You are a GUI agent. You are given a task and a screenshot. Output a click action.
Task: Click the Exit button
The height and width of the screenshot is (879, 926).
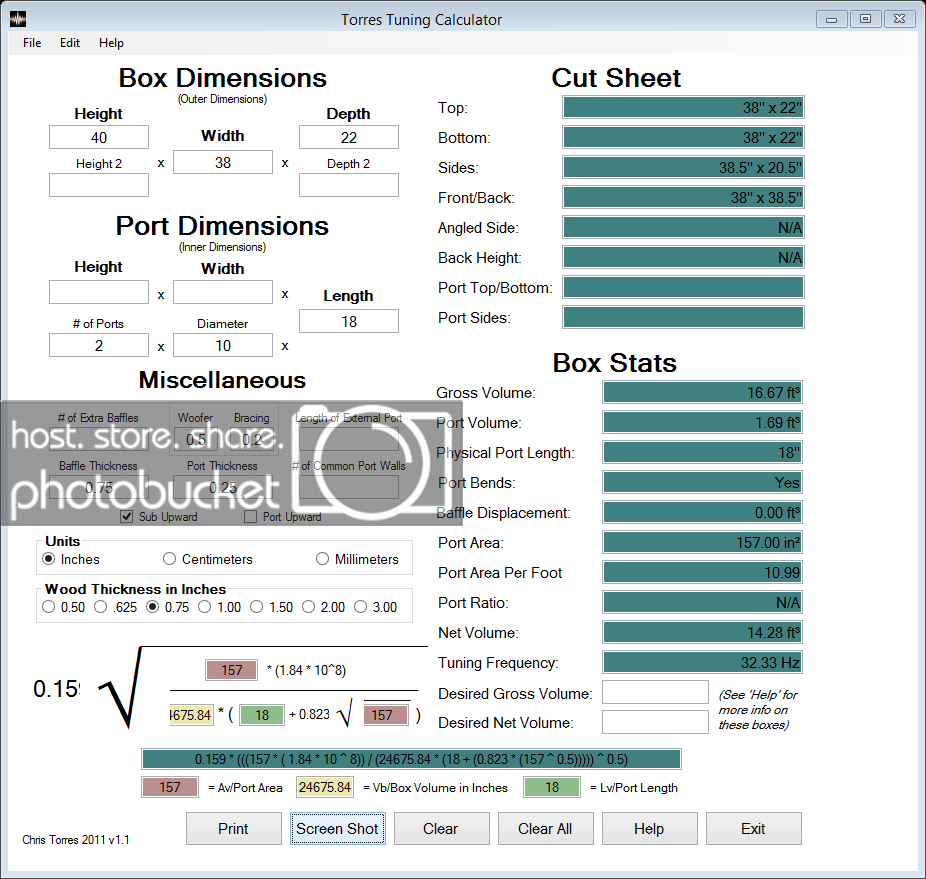pyautogui.click(x=754, y=829)
